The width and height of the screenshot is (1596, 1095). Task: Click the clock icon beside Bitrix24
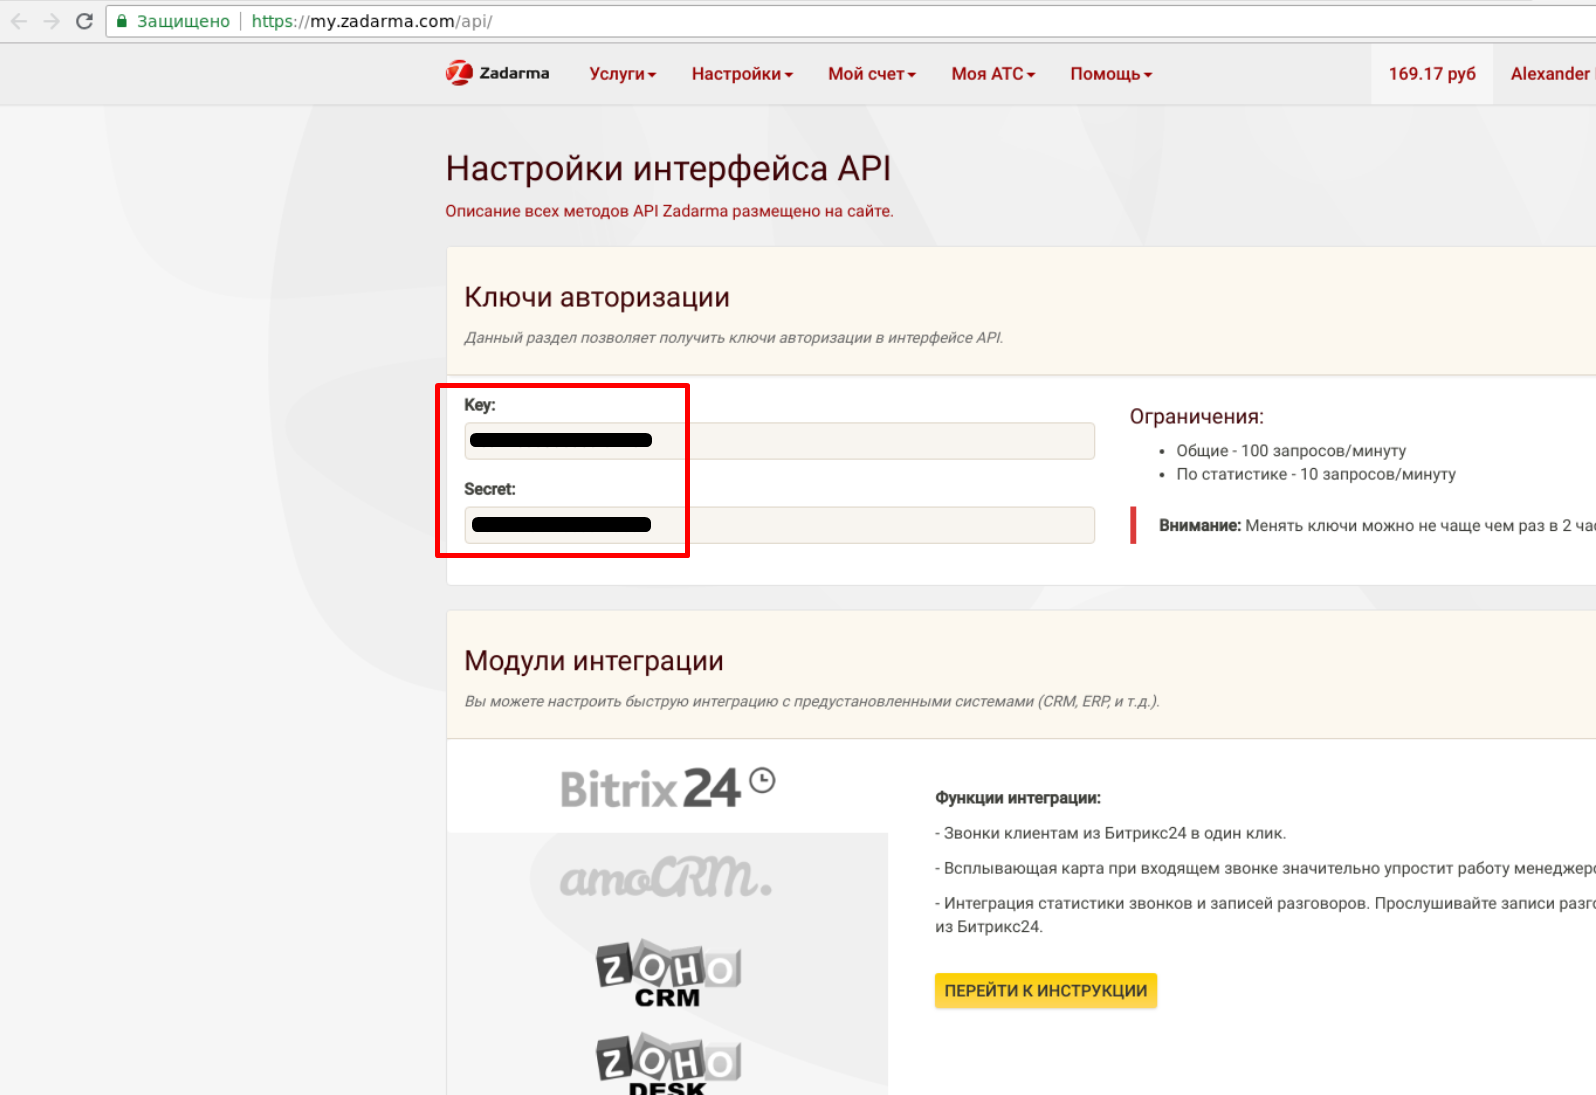[x=762, y=780]
